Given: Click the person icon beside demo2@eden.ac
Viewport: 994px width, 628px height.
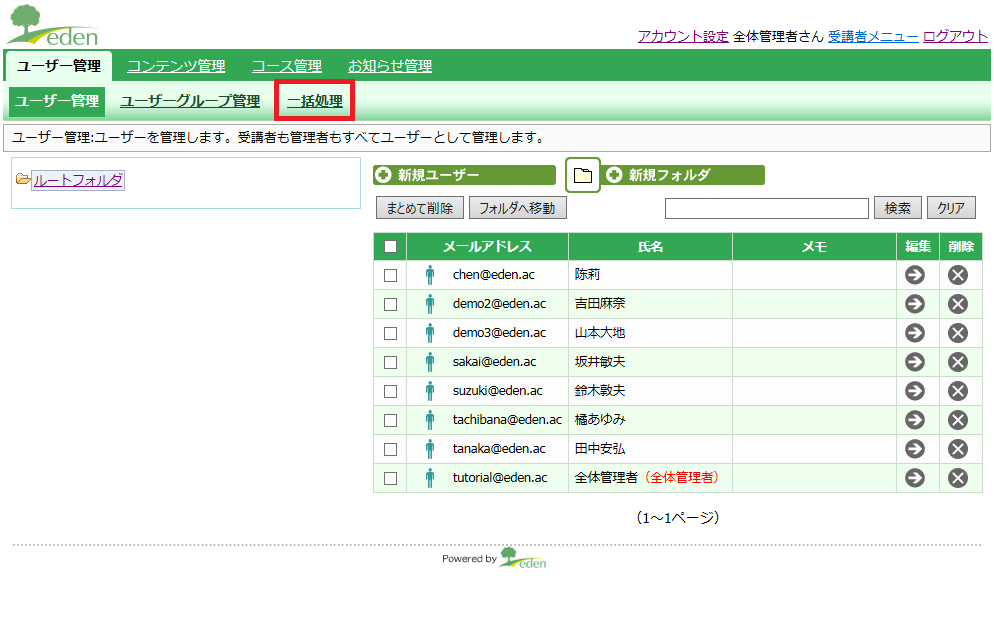Looking at the screenshot, I should click(430, 304).
